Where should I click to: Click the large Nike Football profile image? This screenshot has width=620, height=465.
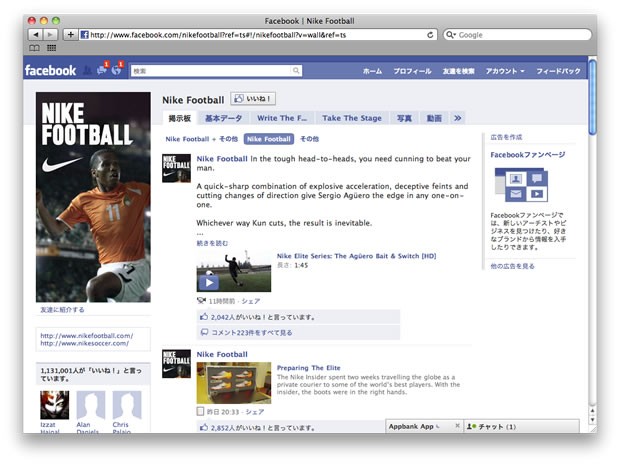(93, 197)
